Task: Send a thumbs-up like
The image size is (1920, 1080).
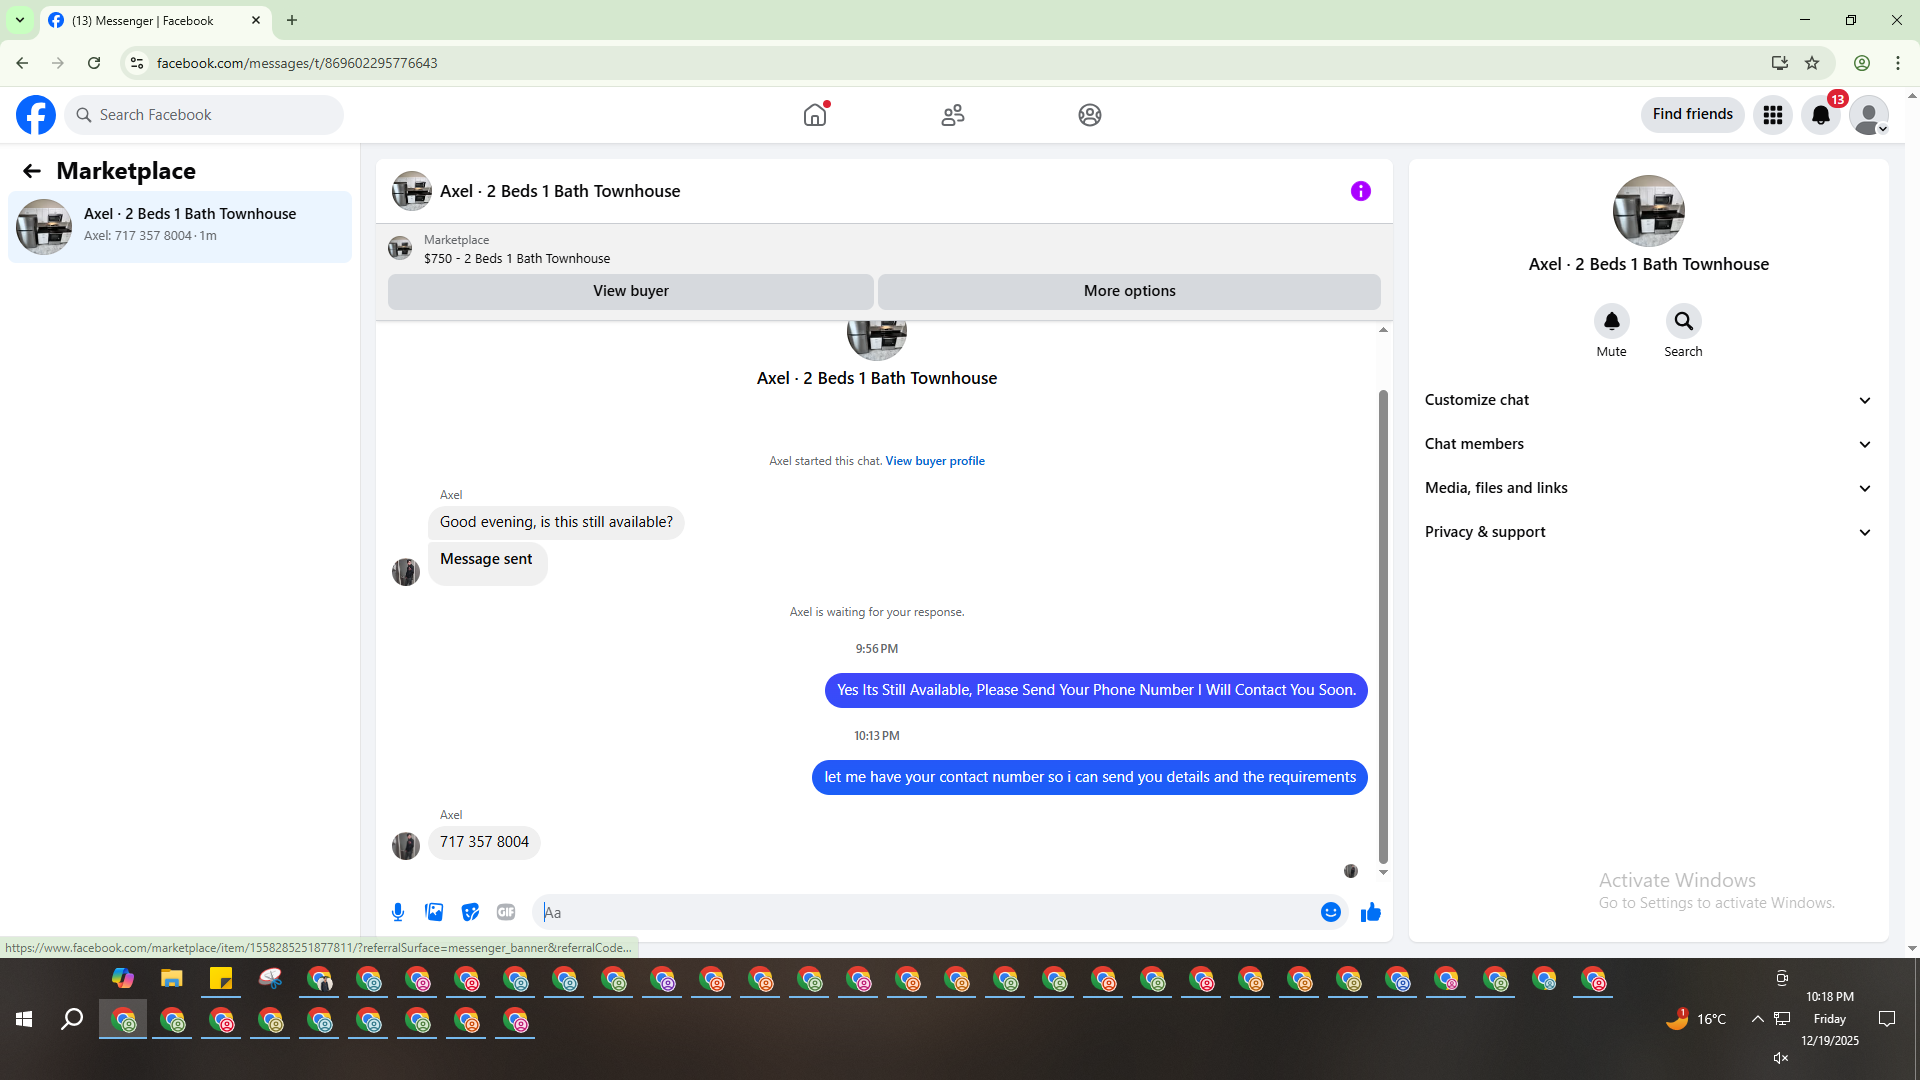Action: click(1370, 912)
